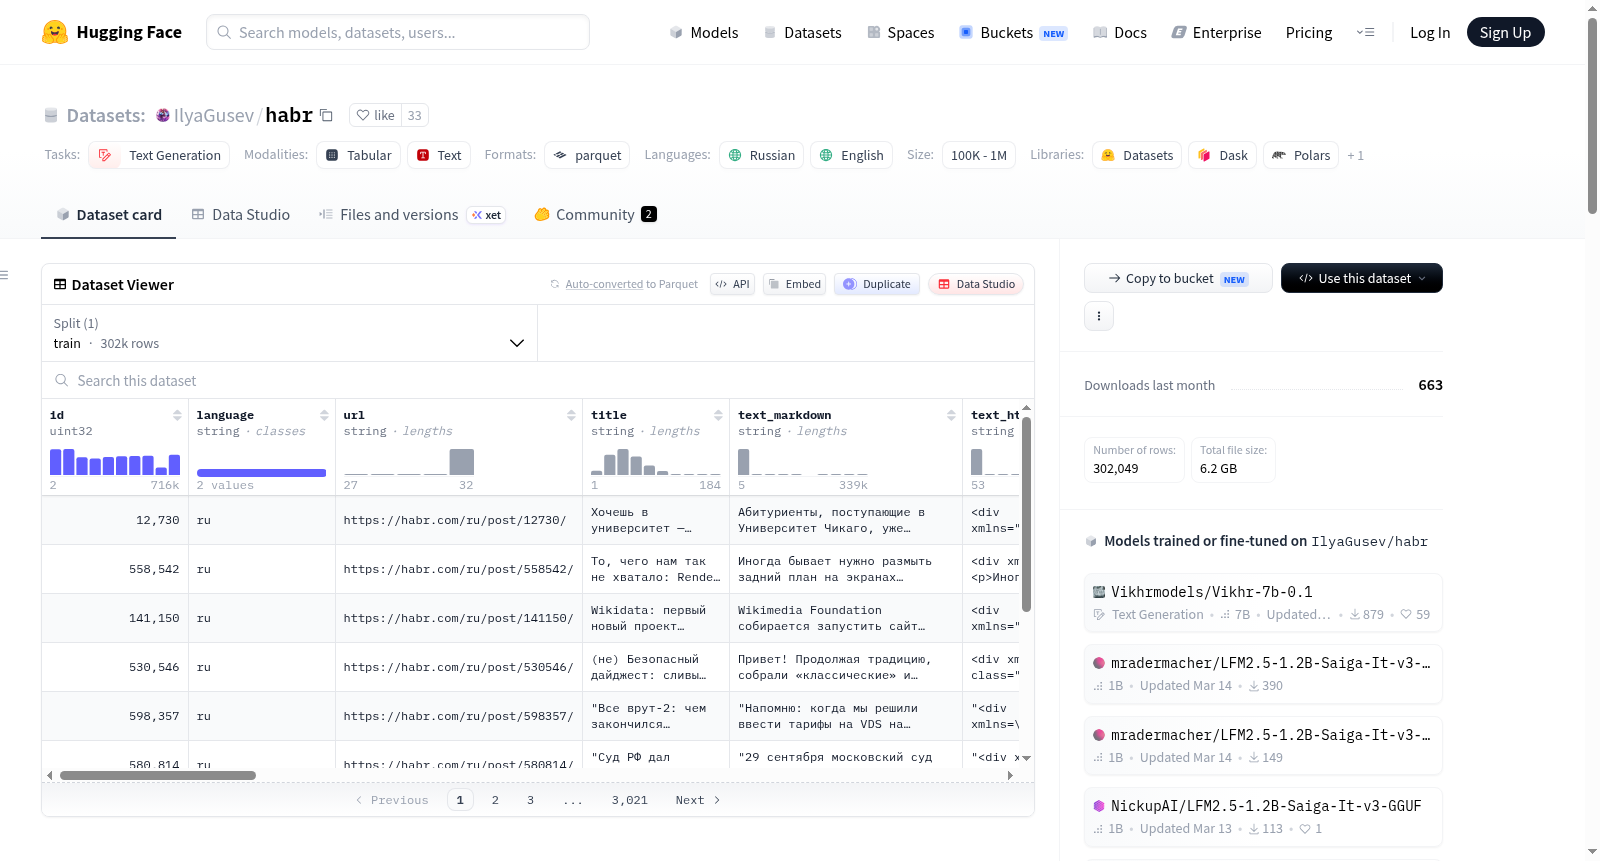Open Docs in top navigation
The height and width of the screenshot is (861, 1600).
click(1120, 32)
